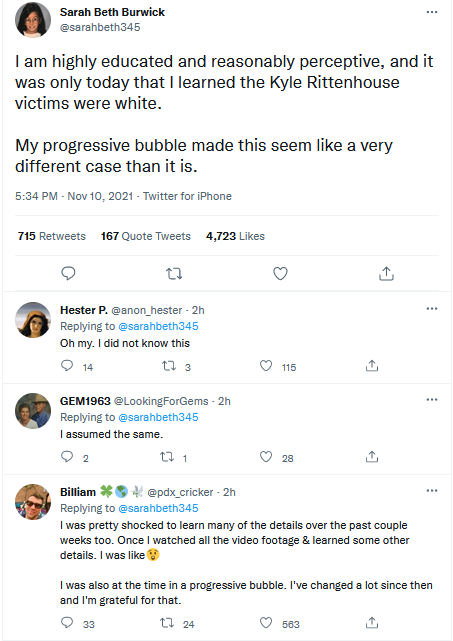This screenshot has width=453, height=641.
Task: View the 715 Retweets list
Action: 52,236
